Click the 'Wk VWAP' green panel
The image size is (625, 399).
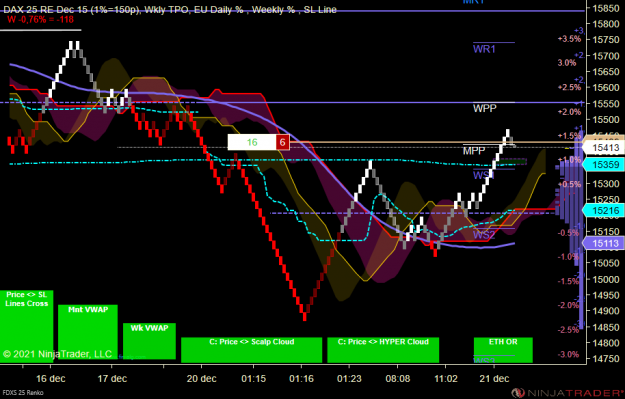(x=149, y=341)
